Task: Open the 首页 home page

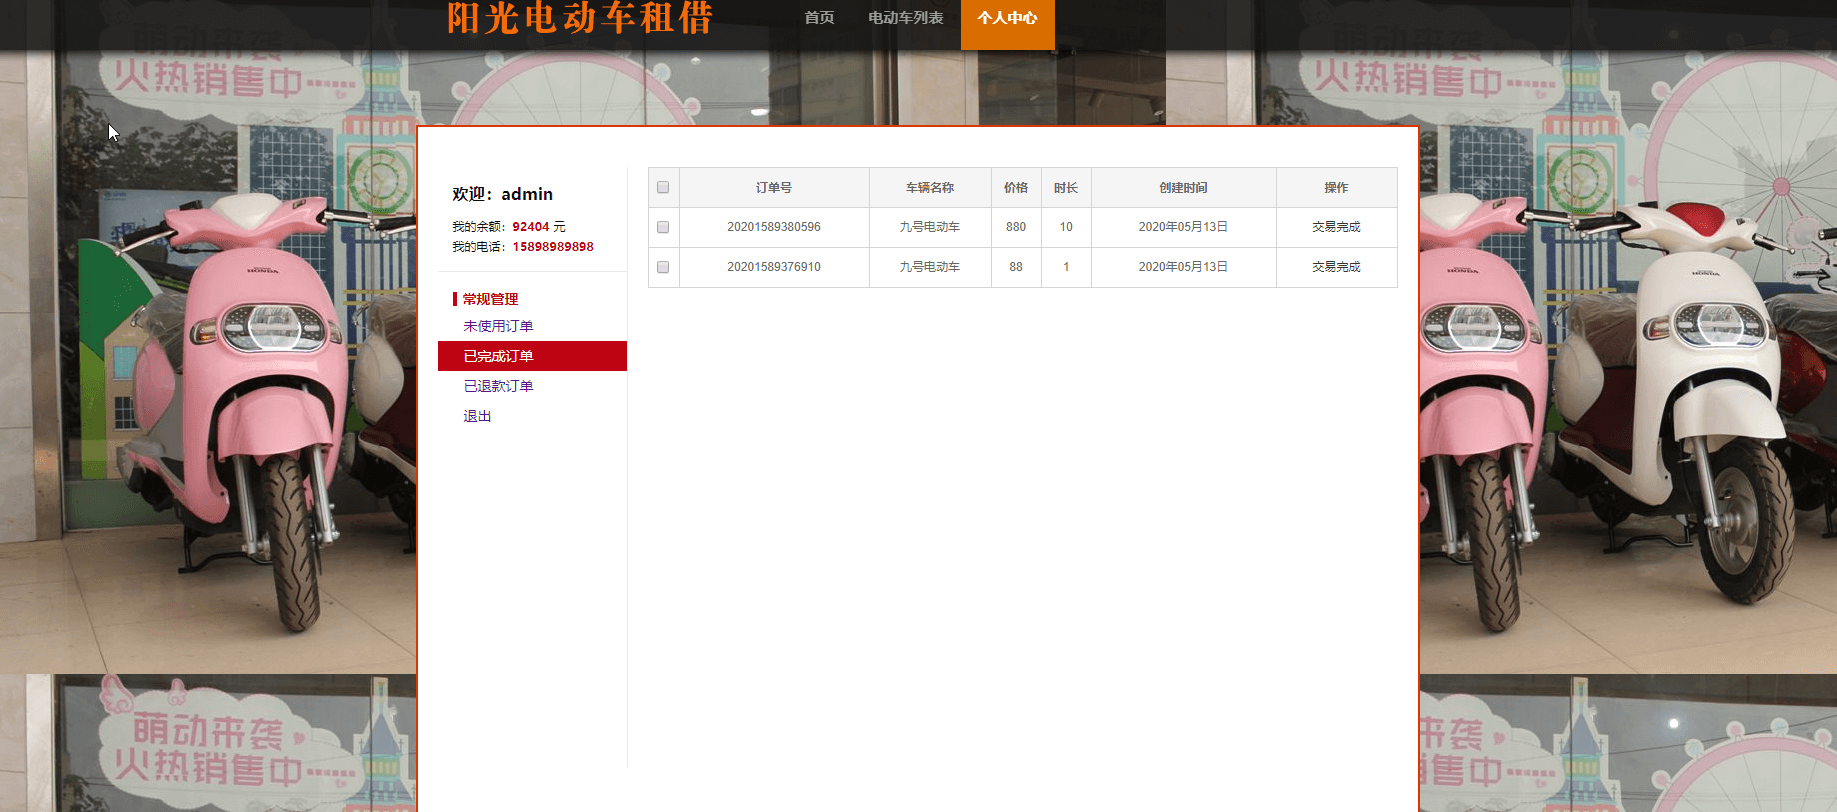Action: (819, 18)
